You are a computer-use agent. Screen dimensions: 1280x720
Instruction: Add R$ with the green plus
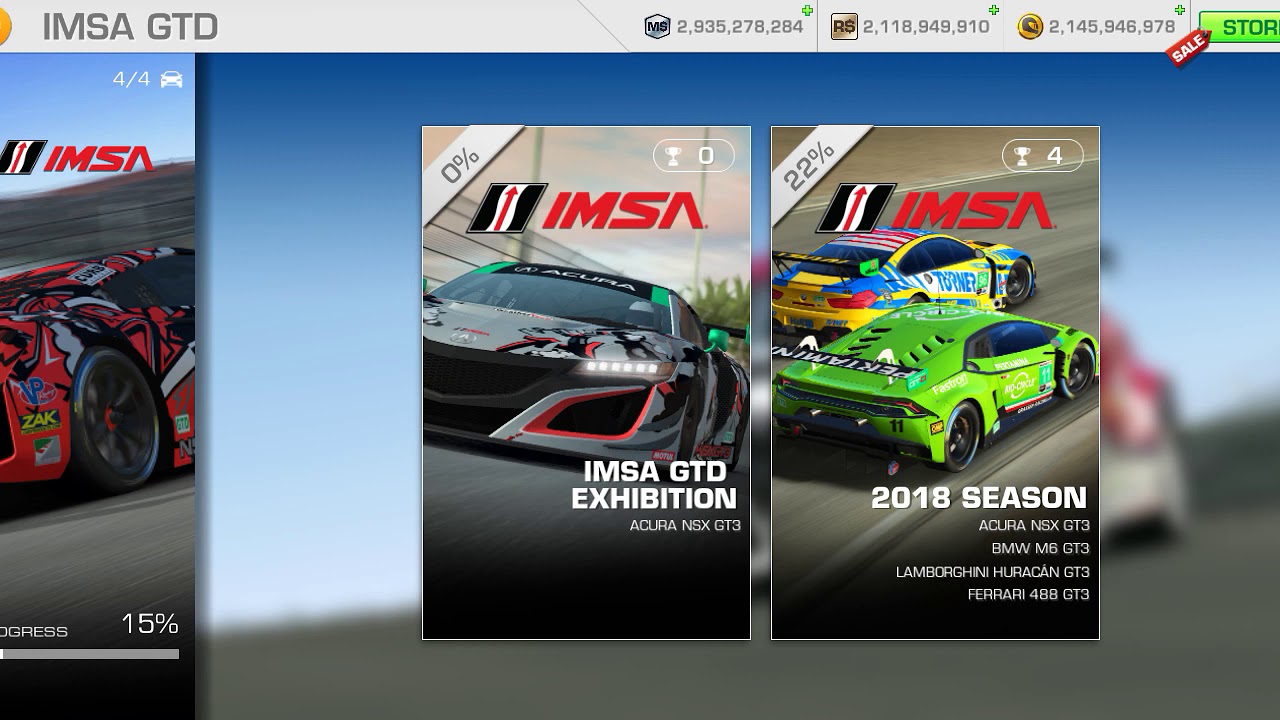click(x=994, y=10)
